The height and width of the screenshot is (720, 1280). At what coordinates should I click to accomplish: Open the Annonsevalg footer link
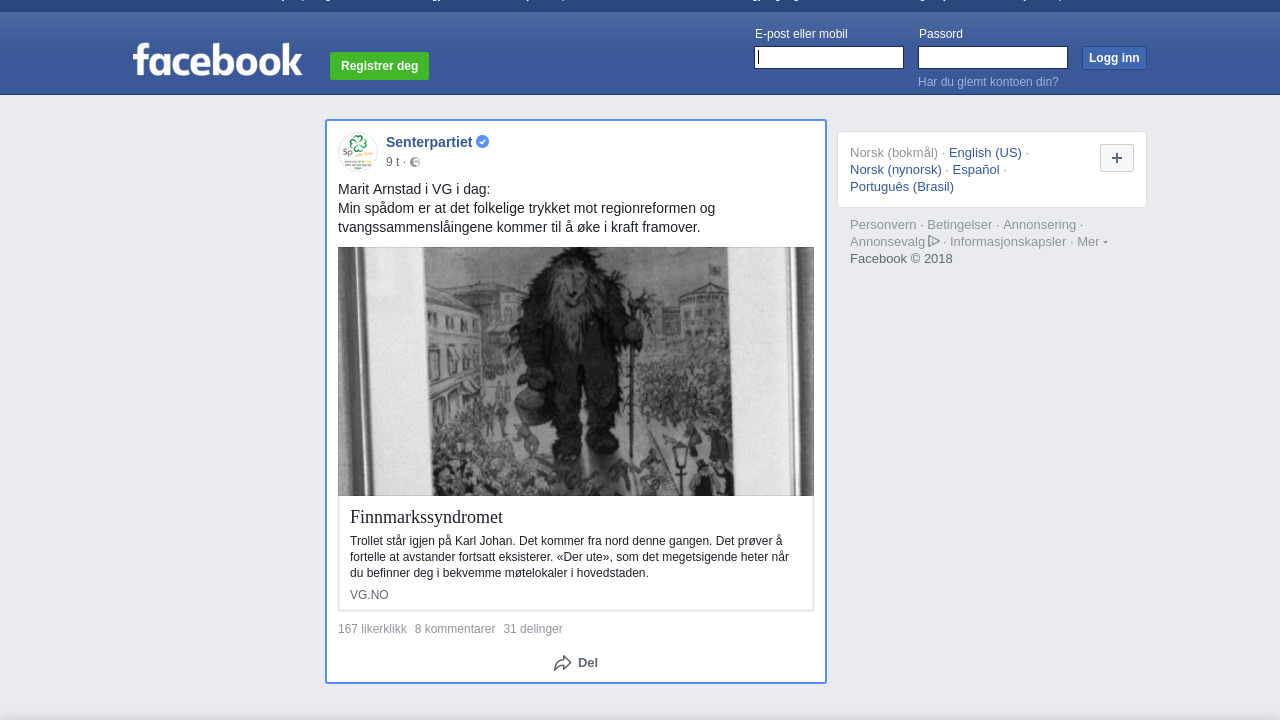pyautogui.click(x=887, y=242)
